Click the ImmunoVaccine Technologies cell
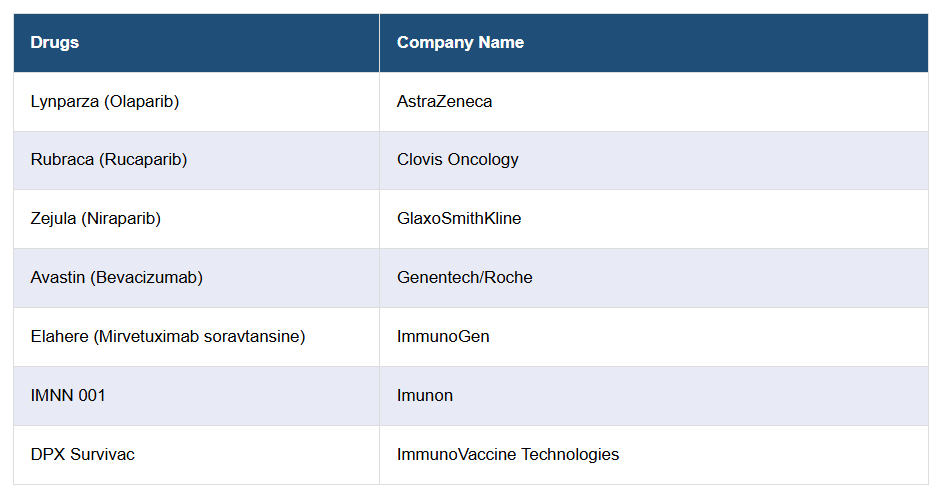Screen dimensions: 936x491 coord(508,454)
